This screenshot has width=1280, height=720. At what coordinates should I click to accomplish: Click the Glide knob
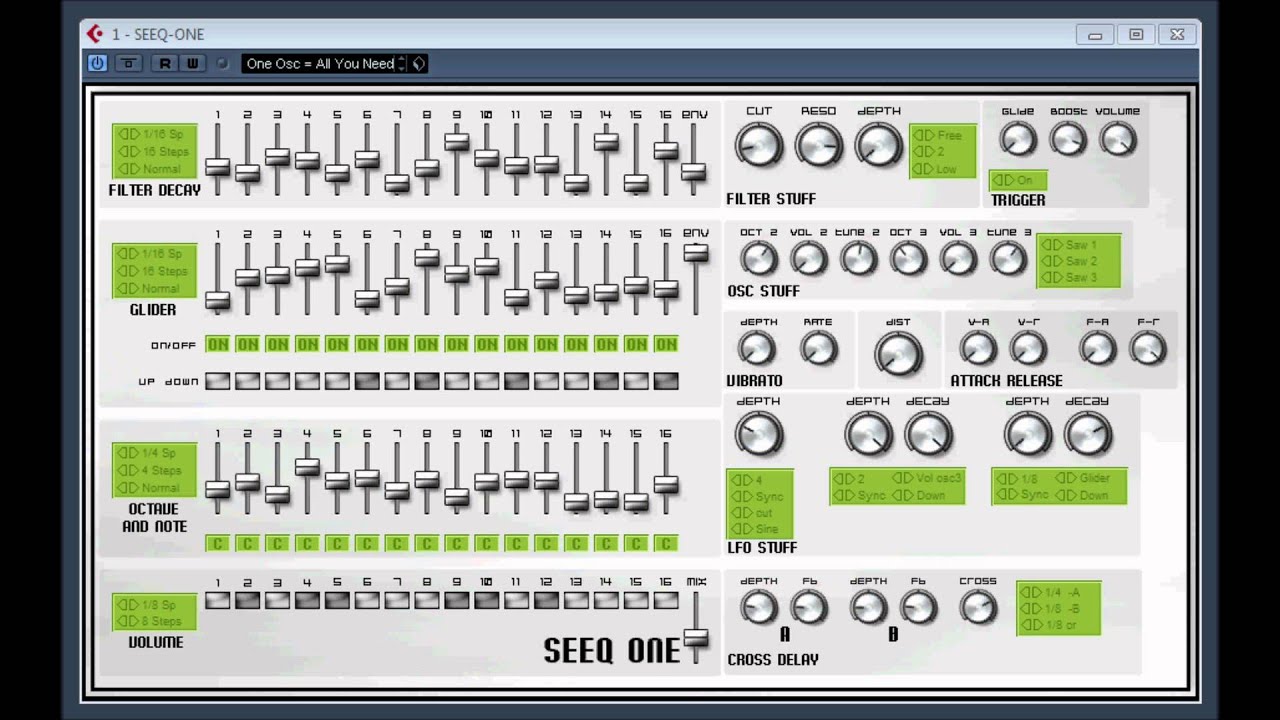1018,138
